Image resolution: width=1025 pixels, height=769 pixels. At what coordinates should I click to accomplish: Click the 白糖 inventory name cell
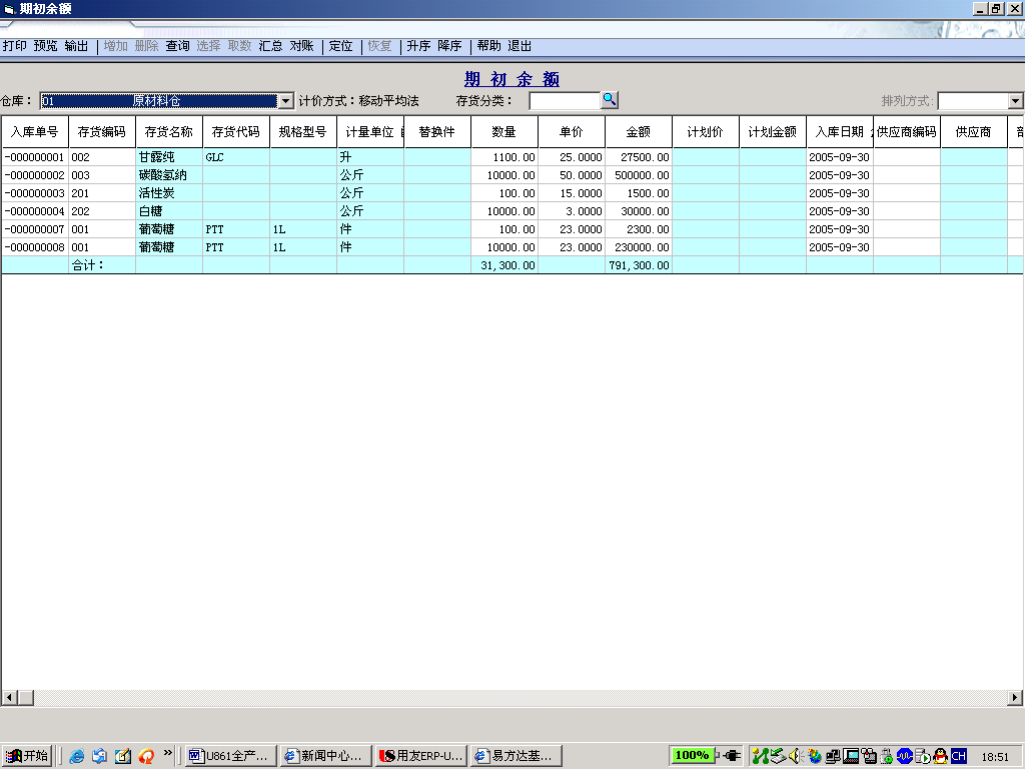[169, 211]
